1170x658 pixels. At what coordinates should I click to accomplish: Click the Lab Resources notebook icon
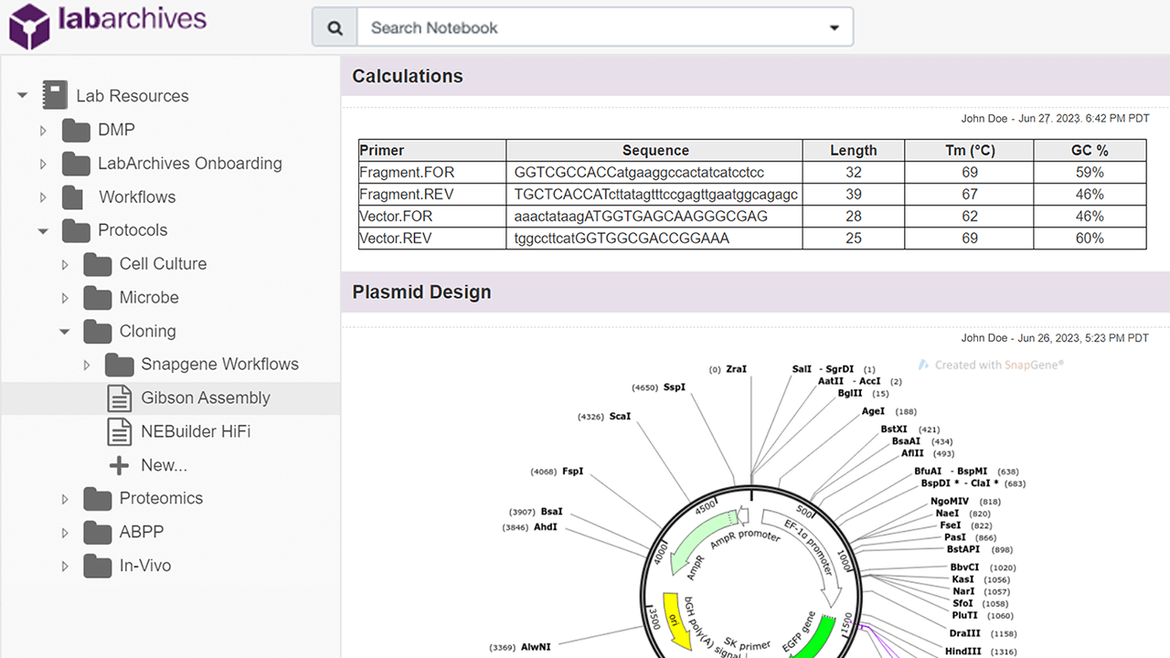click(x=55, y=96)
